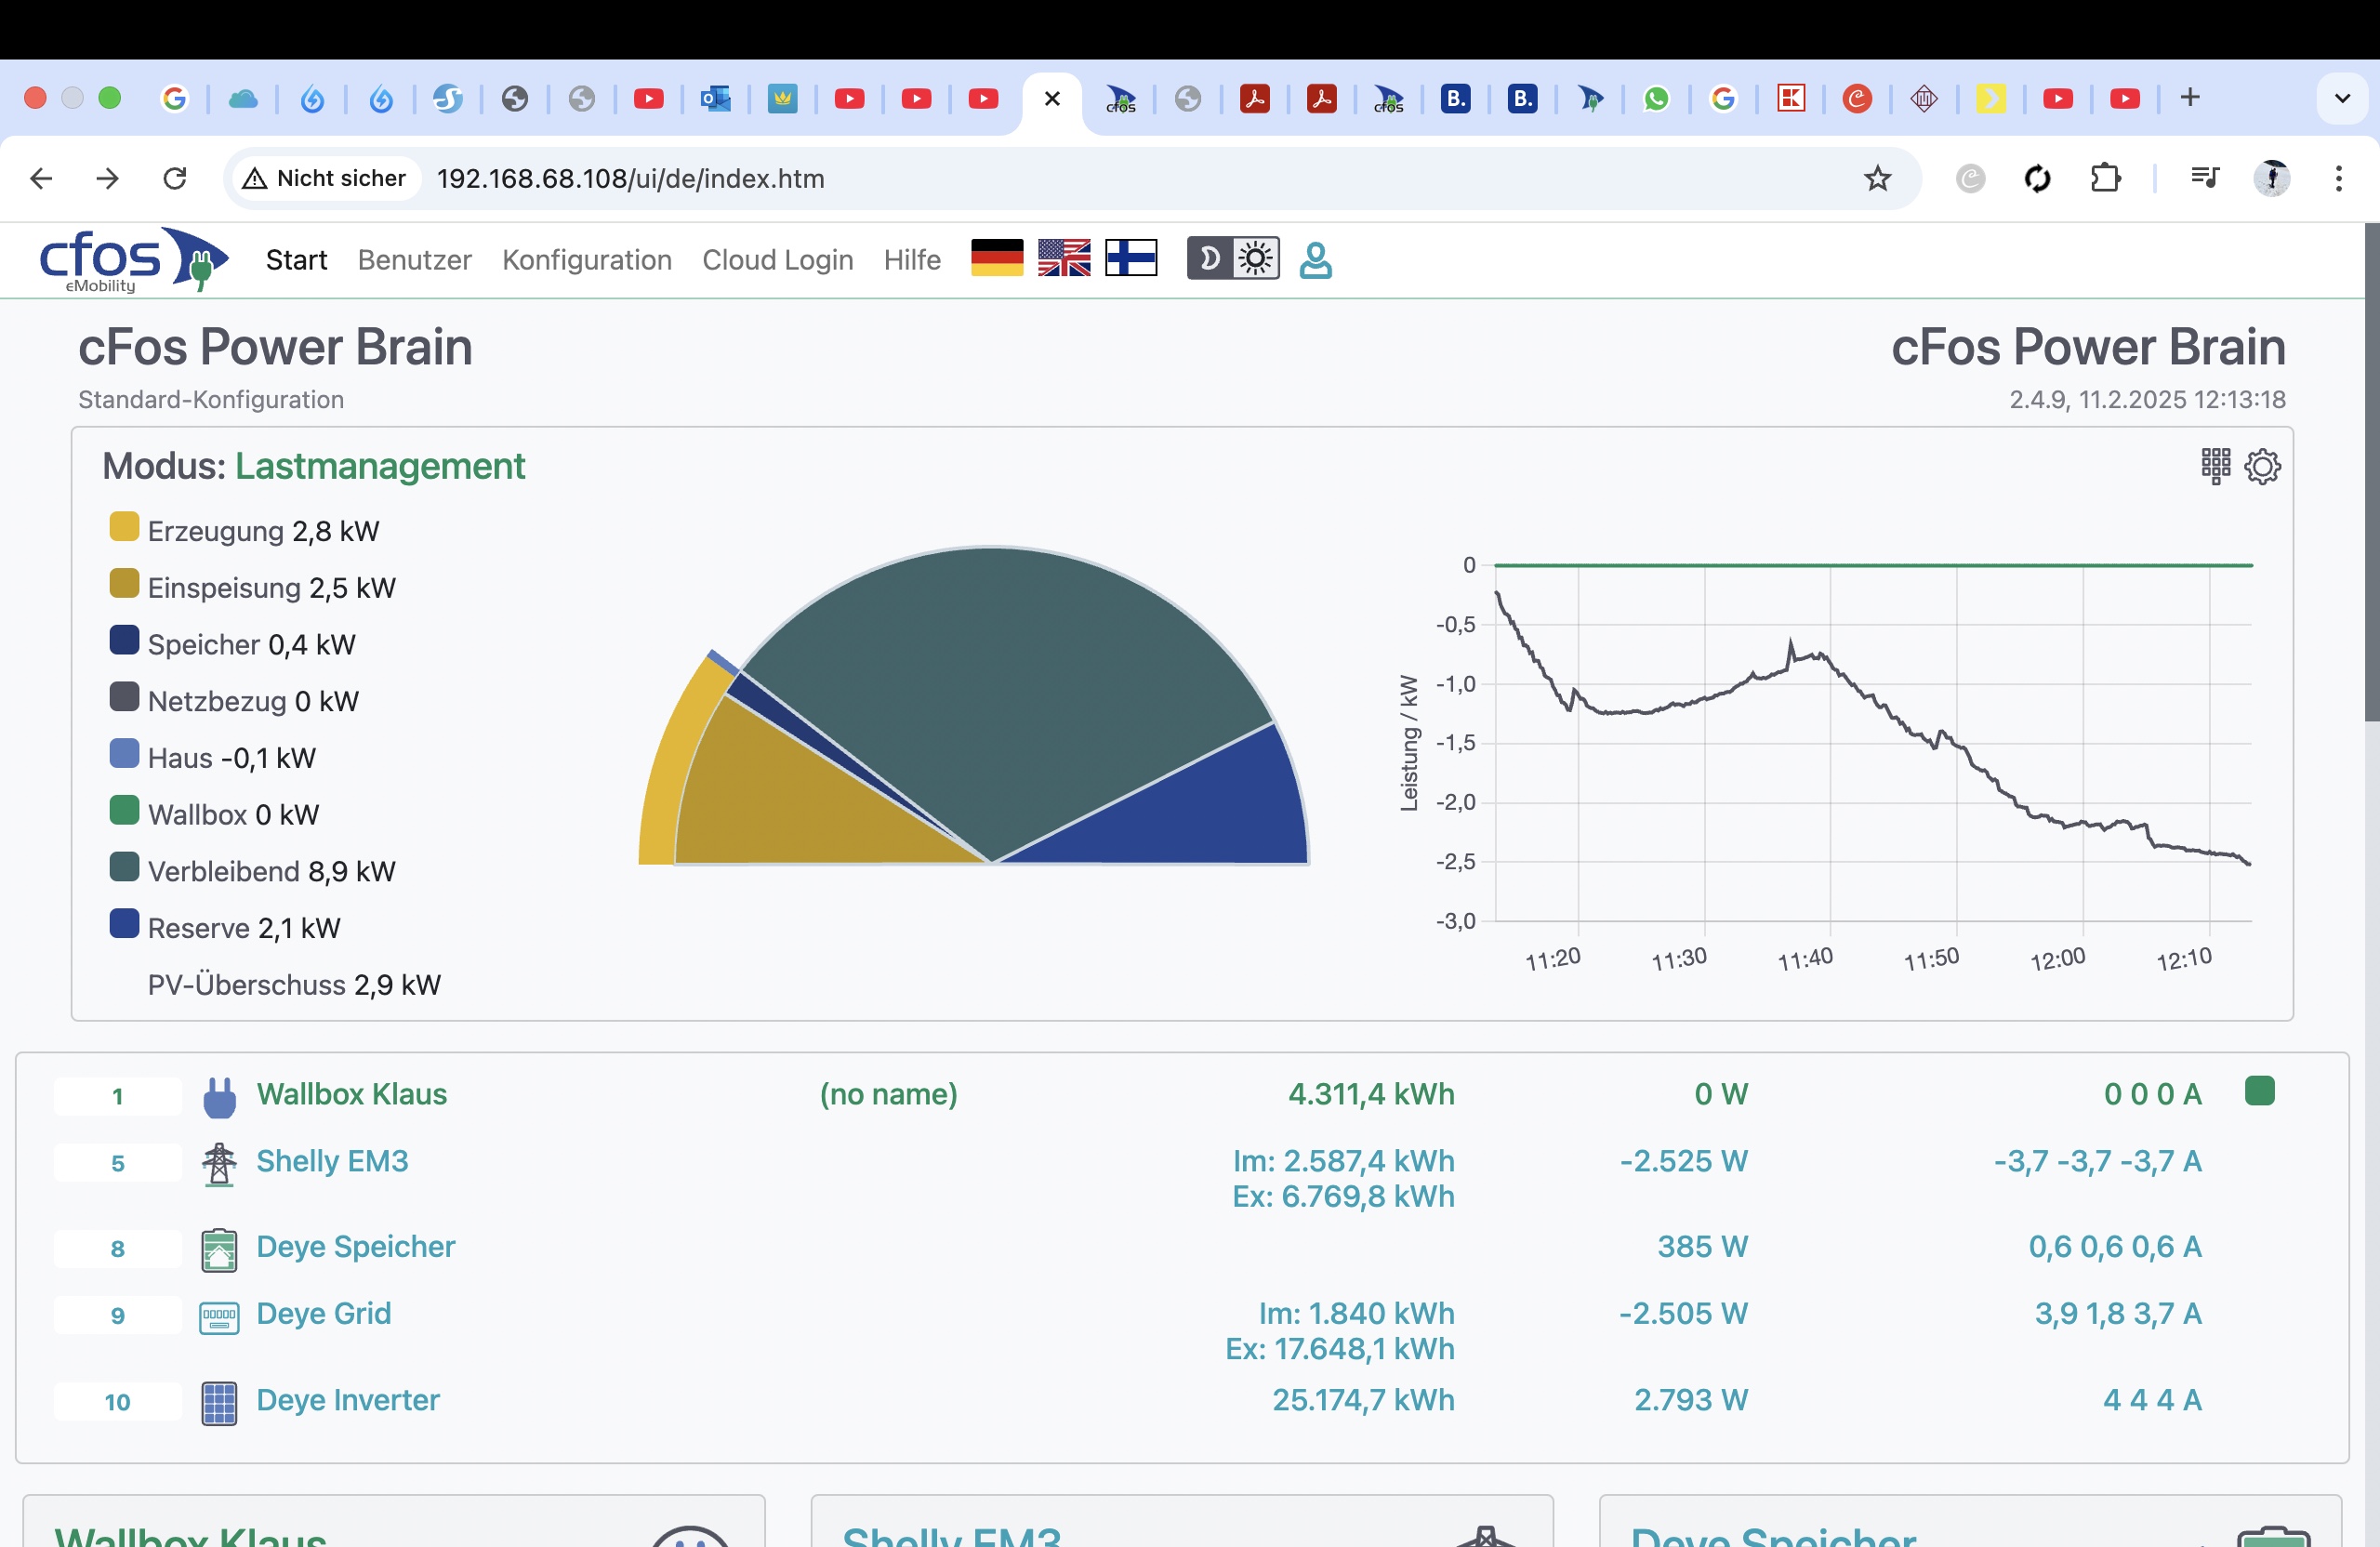Switch language to English flag
This screenshot has width=2380, height=1547.
[x=1064, y=258]
